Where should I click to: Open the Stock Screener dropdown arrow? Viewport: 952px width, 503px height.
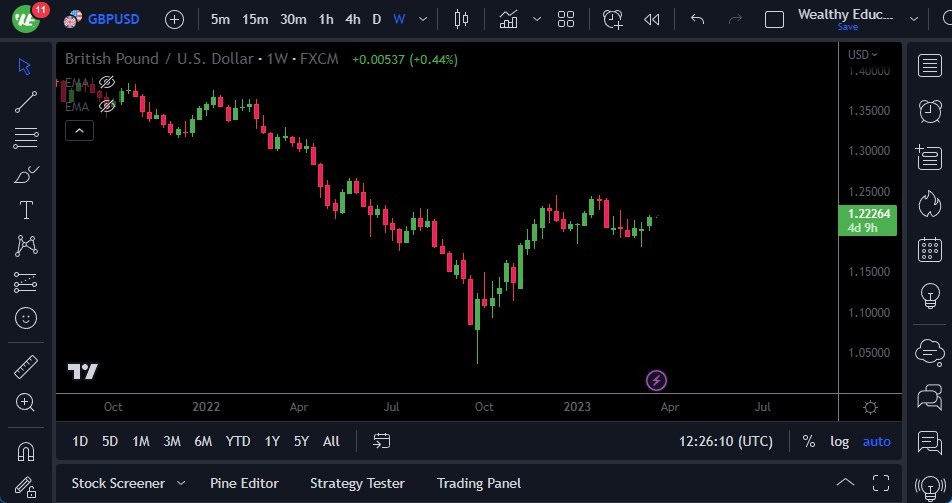point(181,483)
